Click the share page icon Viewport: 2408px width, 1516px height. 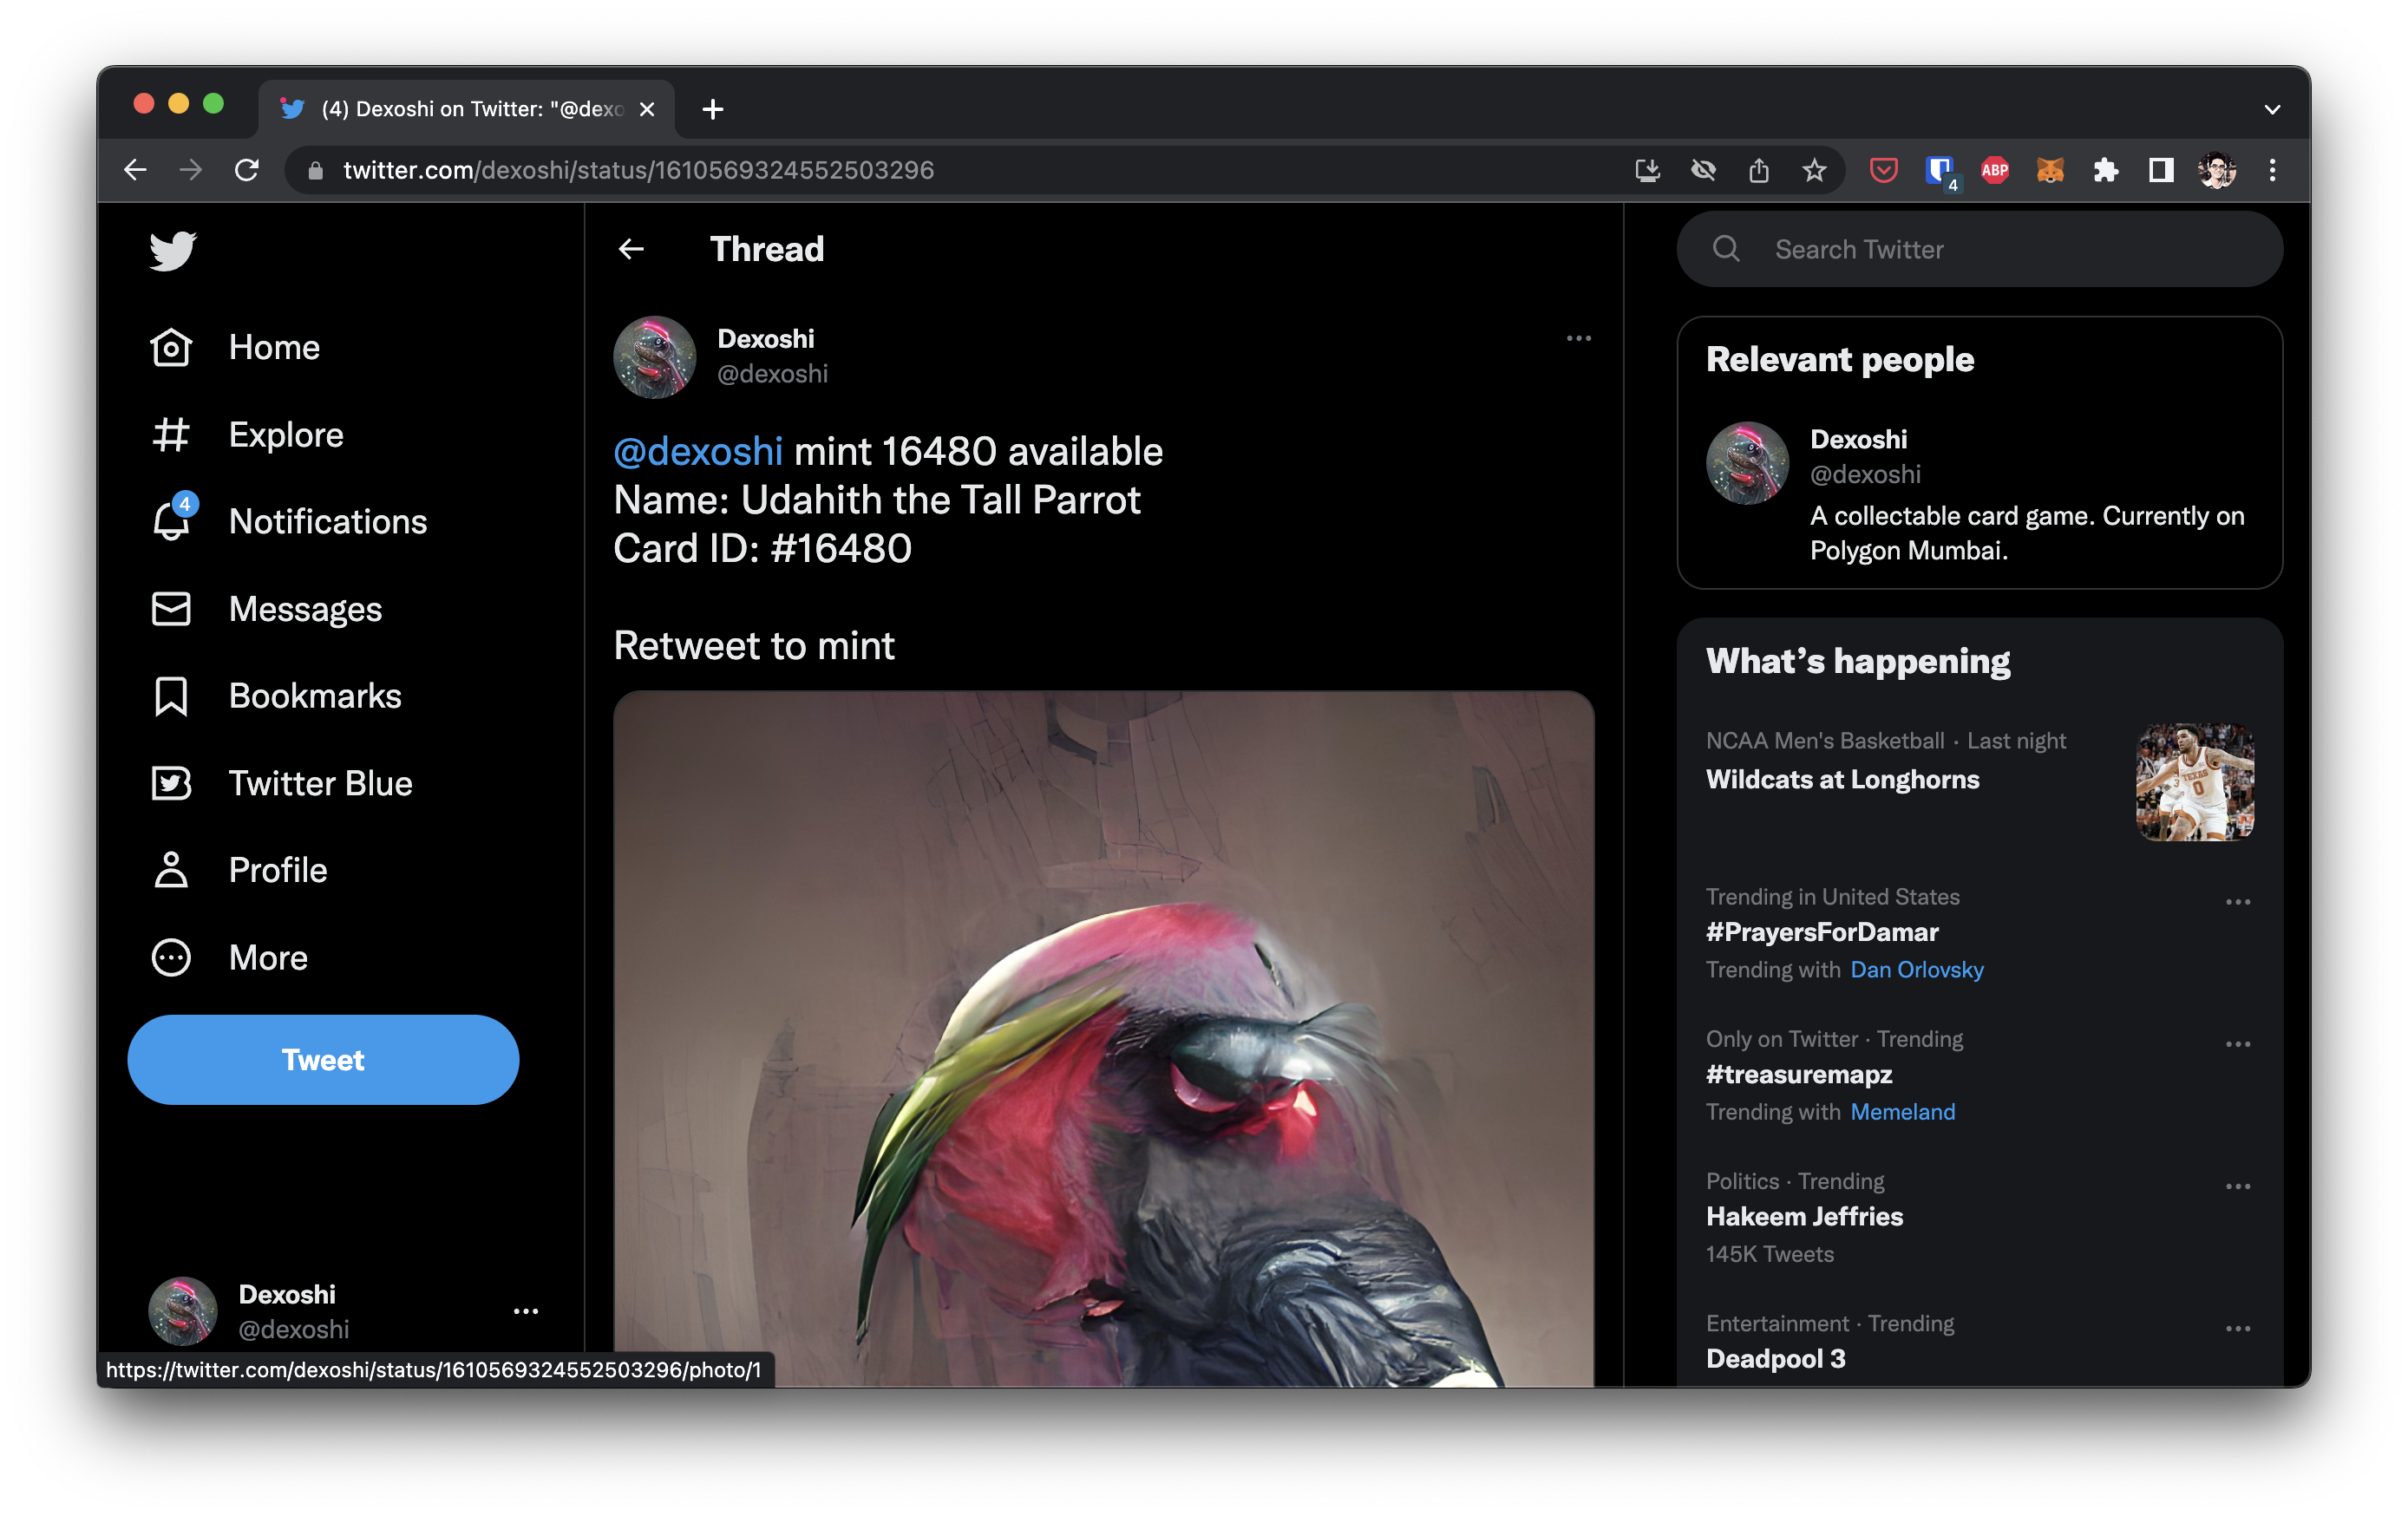1759,170
